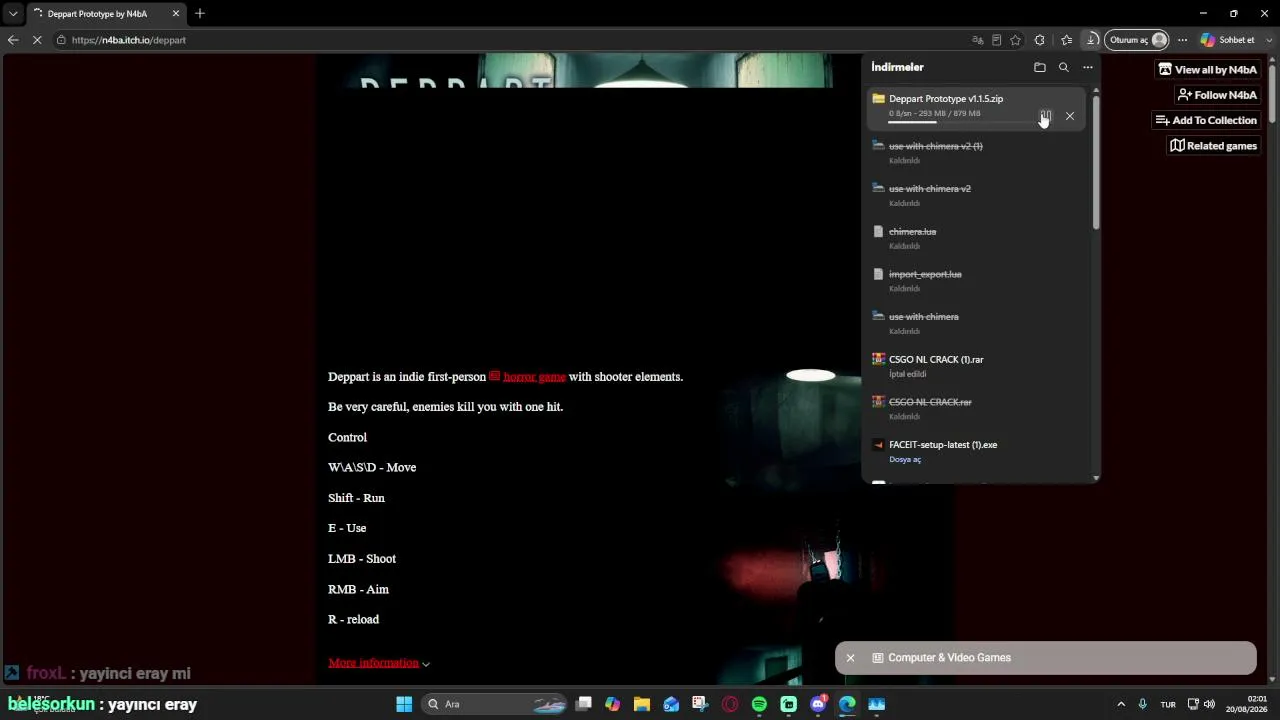Open the Sohbet et Copilot chat
This screenshot has height=720, width=1280.
click(1227, 40)
